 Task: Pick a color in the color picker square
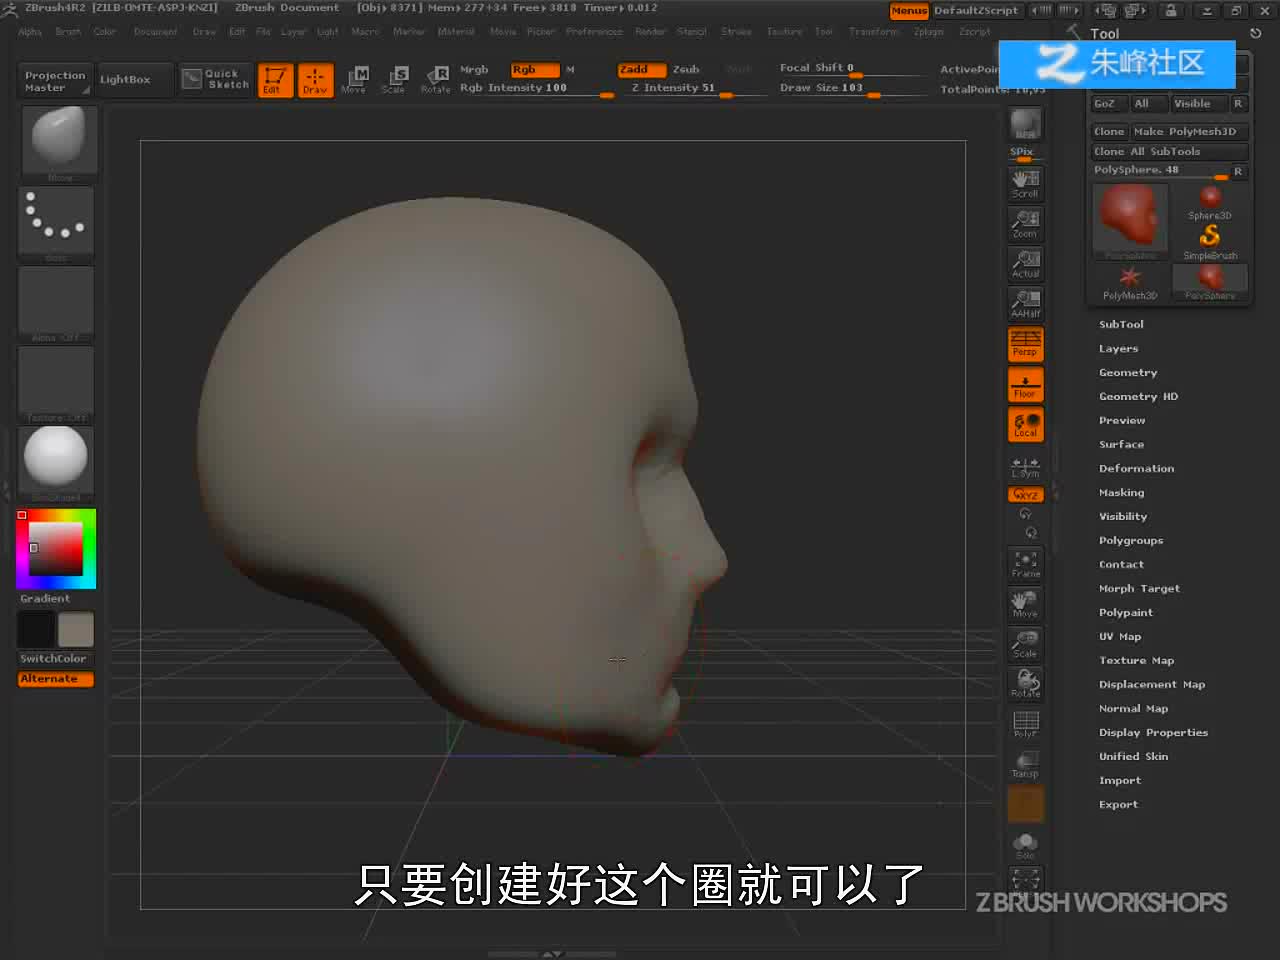click(55, 548)
